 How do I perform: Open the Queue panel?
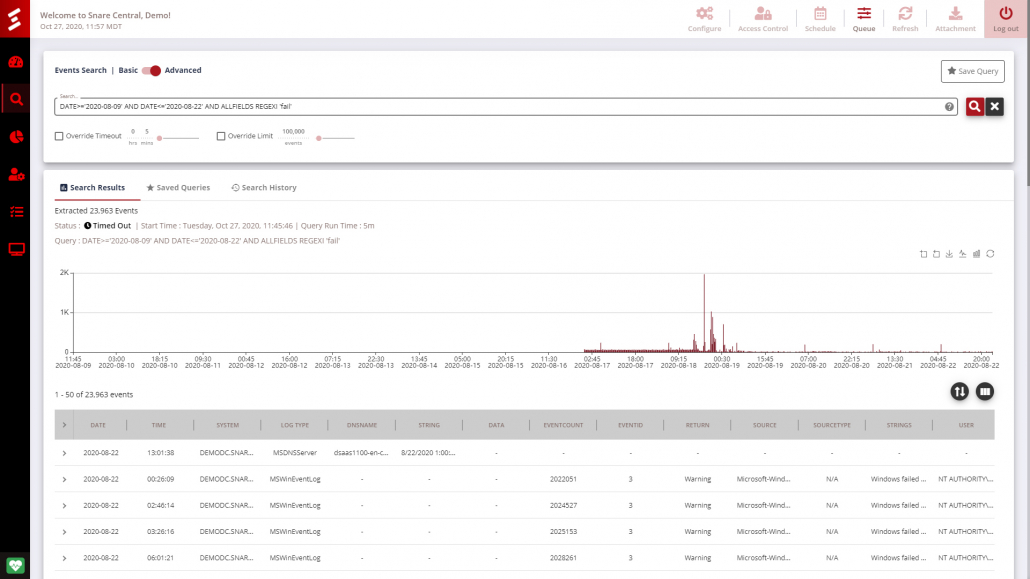(x=864, y=19)
